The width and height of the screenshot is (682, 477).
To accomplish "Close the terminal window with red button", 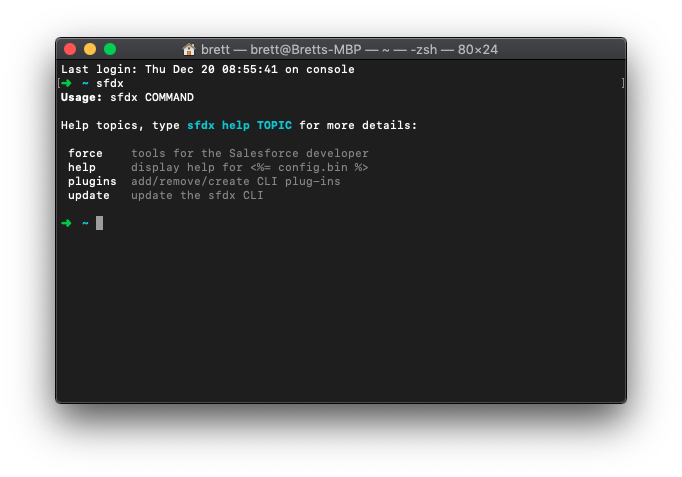I will [x=70, y=49].
